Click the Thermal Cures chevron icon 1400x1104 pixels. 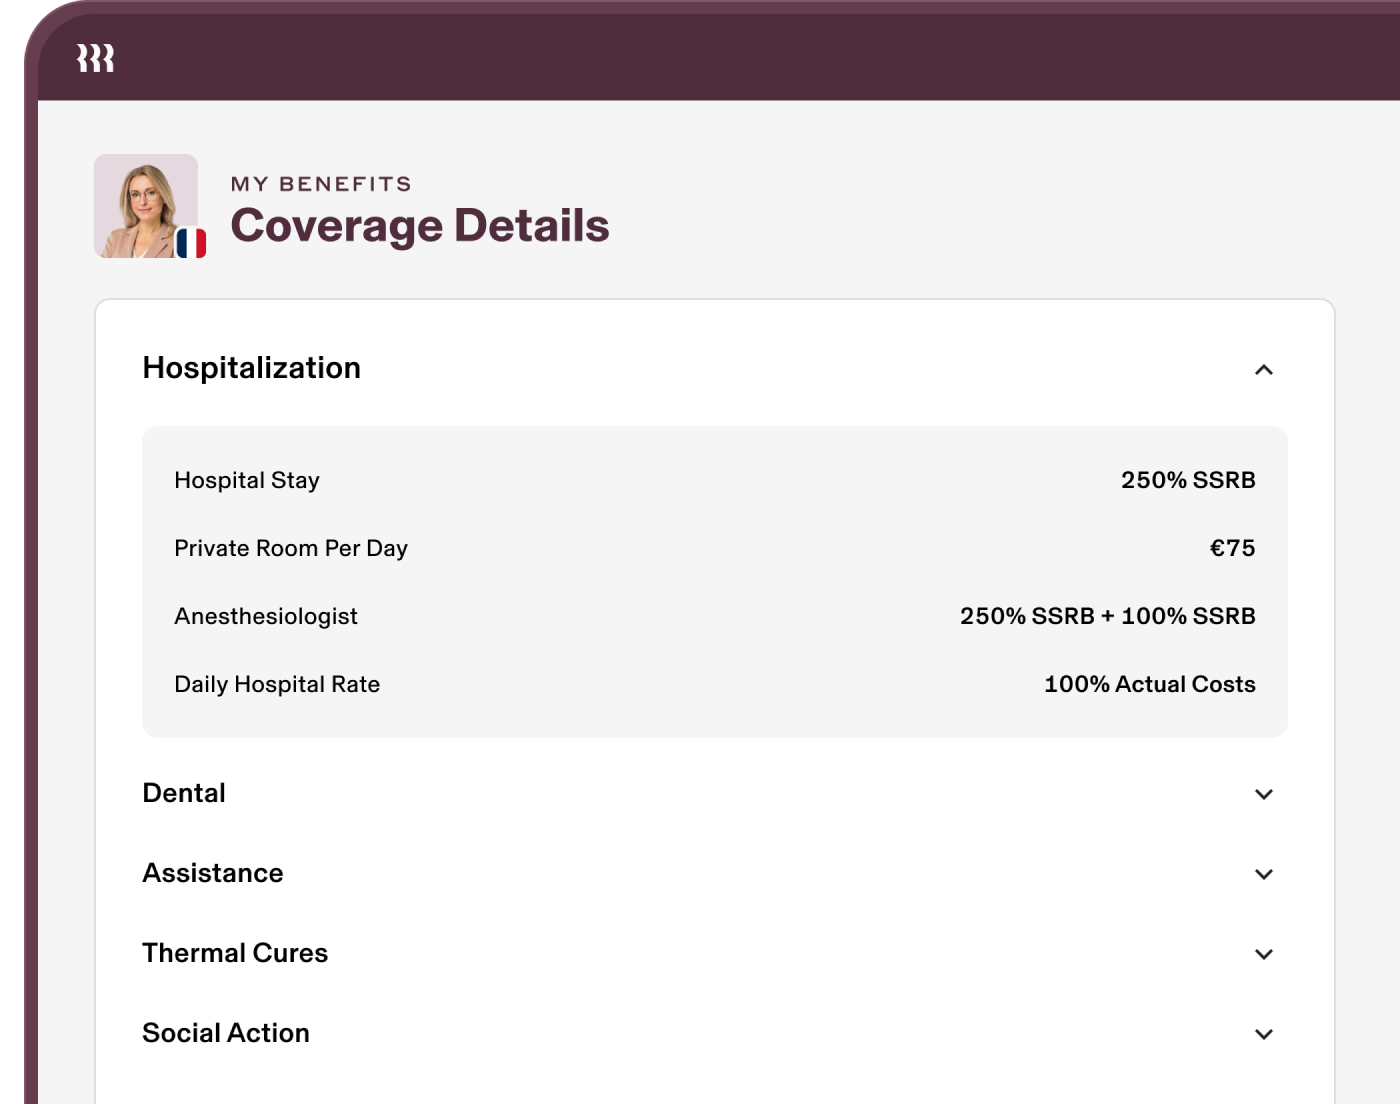coord(1264,954)
